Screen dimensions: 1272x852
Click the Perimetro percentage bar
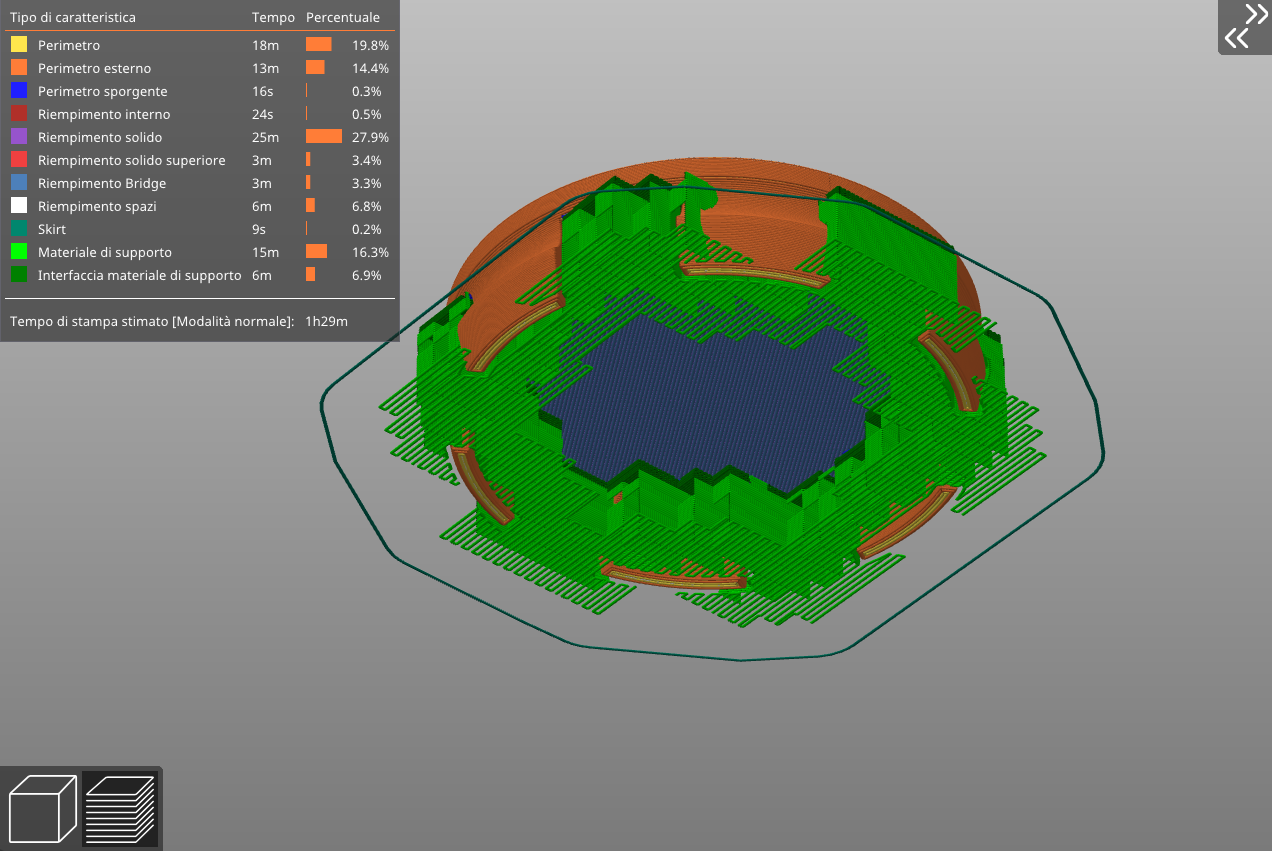click(319, 45)
